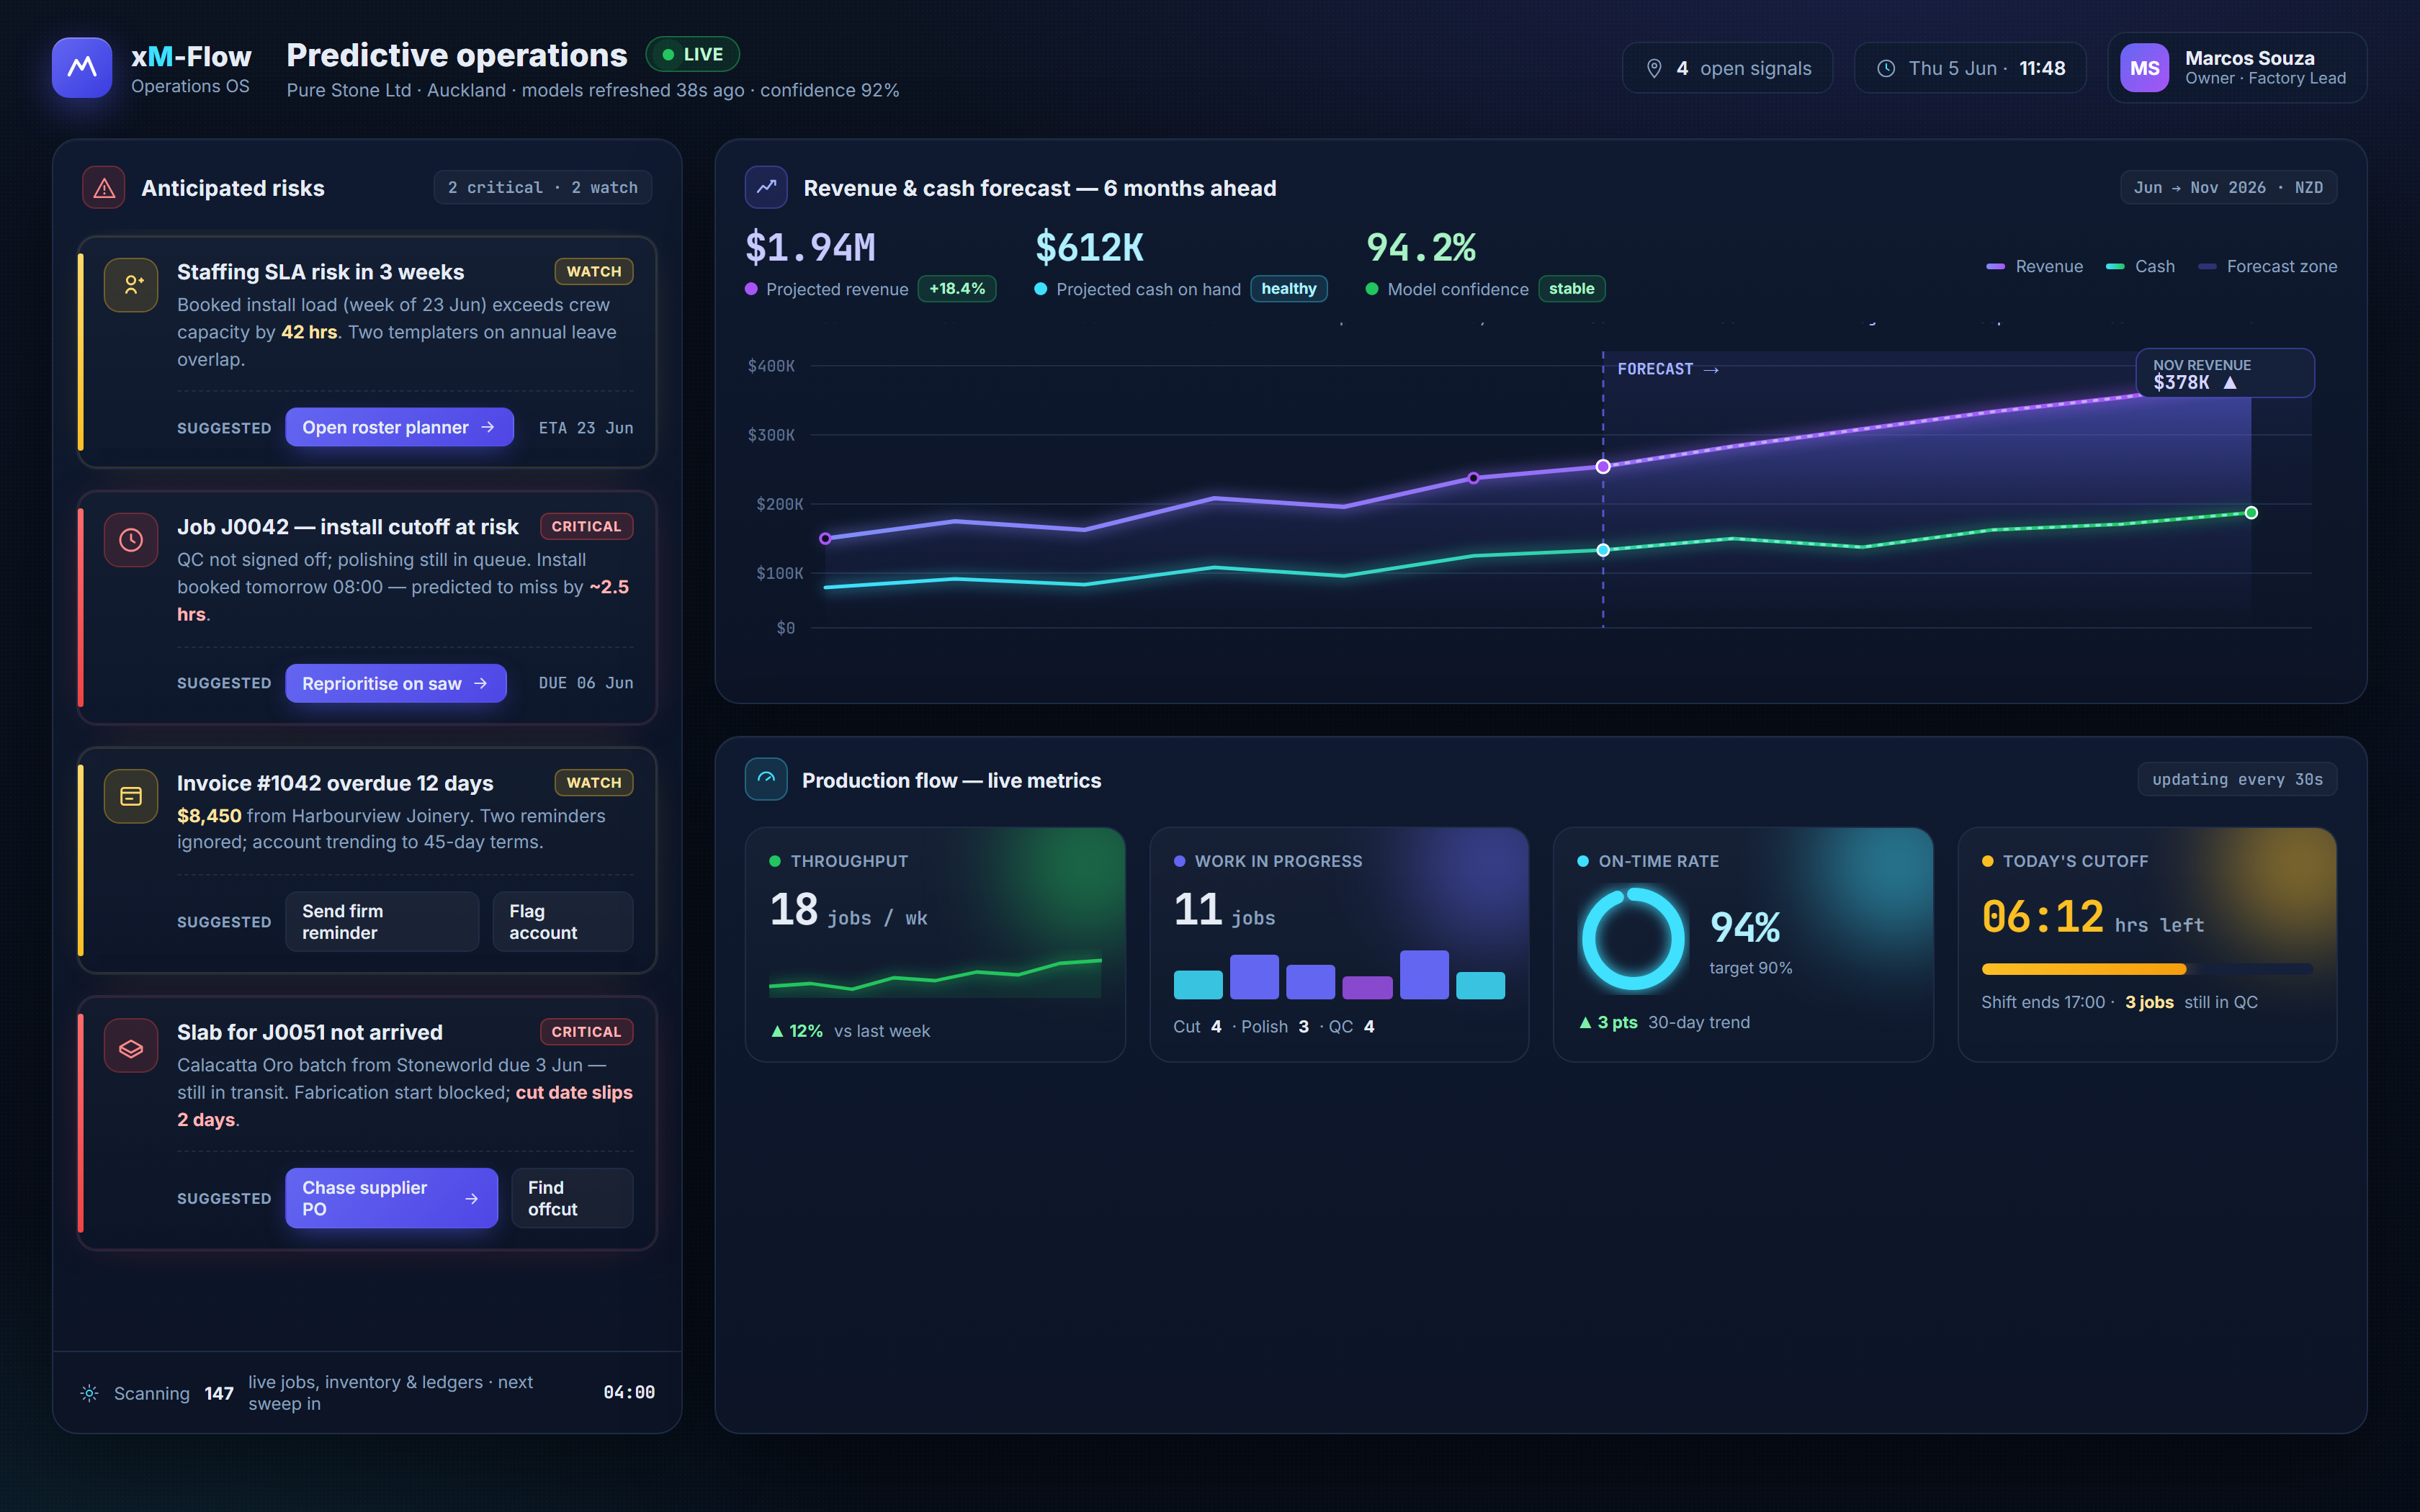Screen dimensions: 2420x1512
Task: Click the stable confidence badge
Action: [x=1572, y=288]
